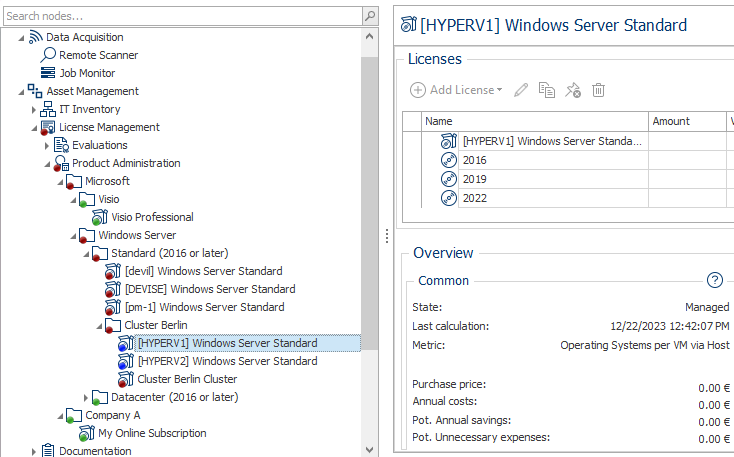Image resolution: width=734 pixels, height=457 pixels.
Task: Click the edit license pencil icon
Action: 521,89
